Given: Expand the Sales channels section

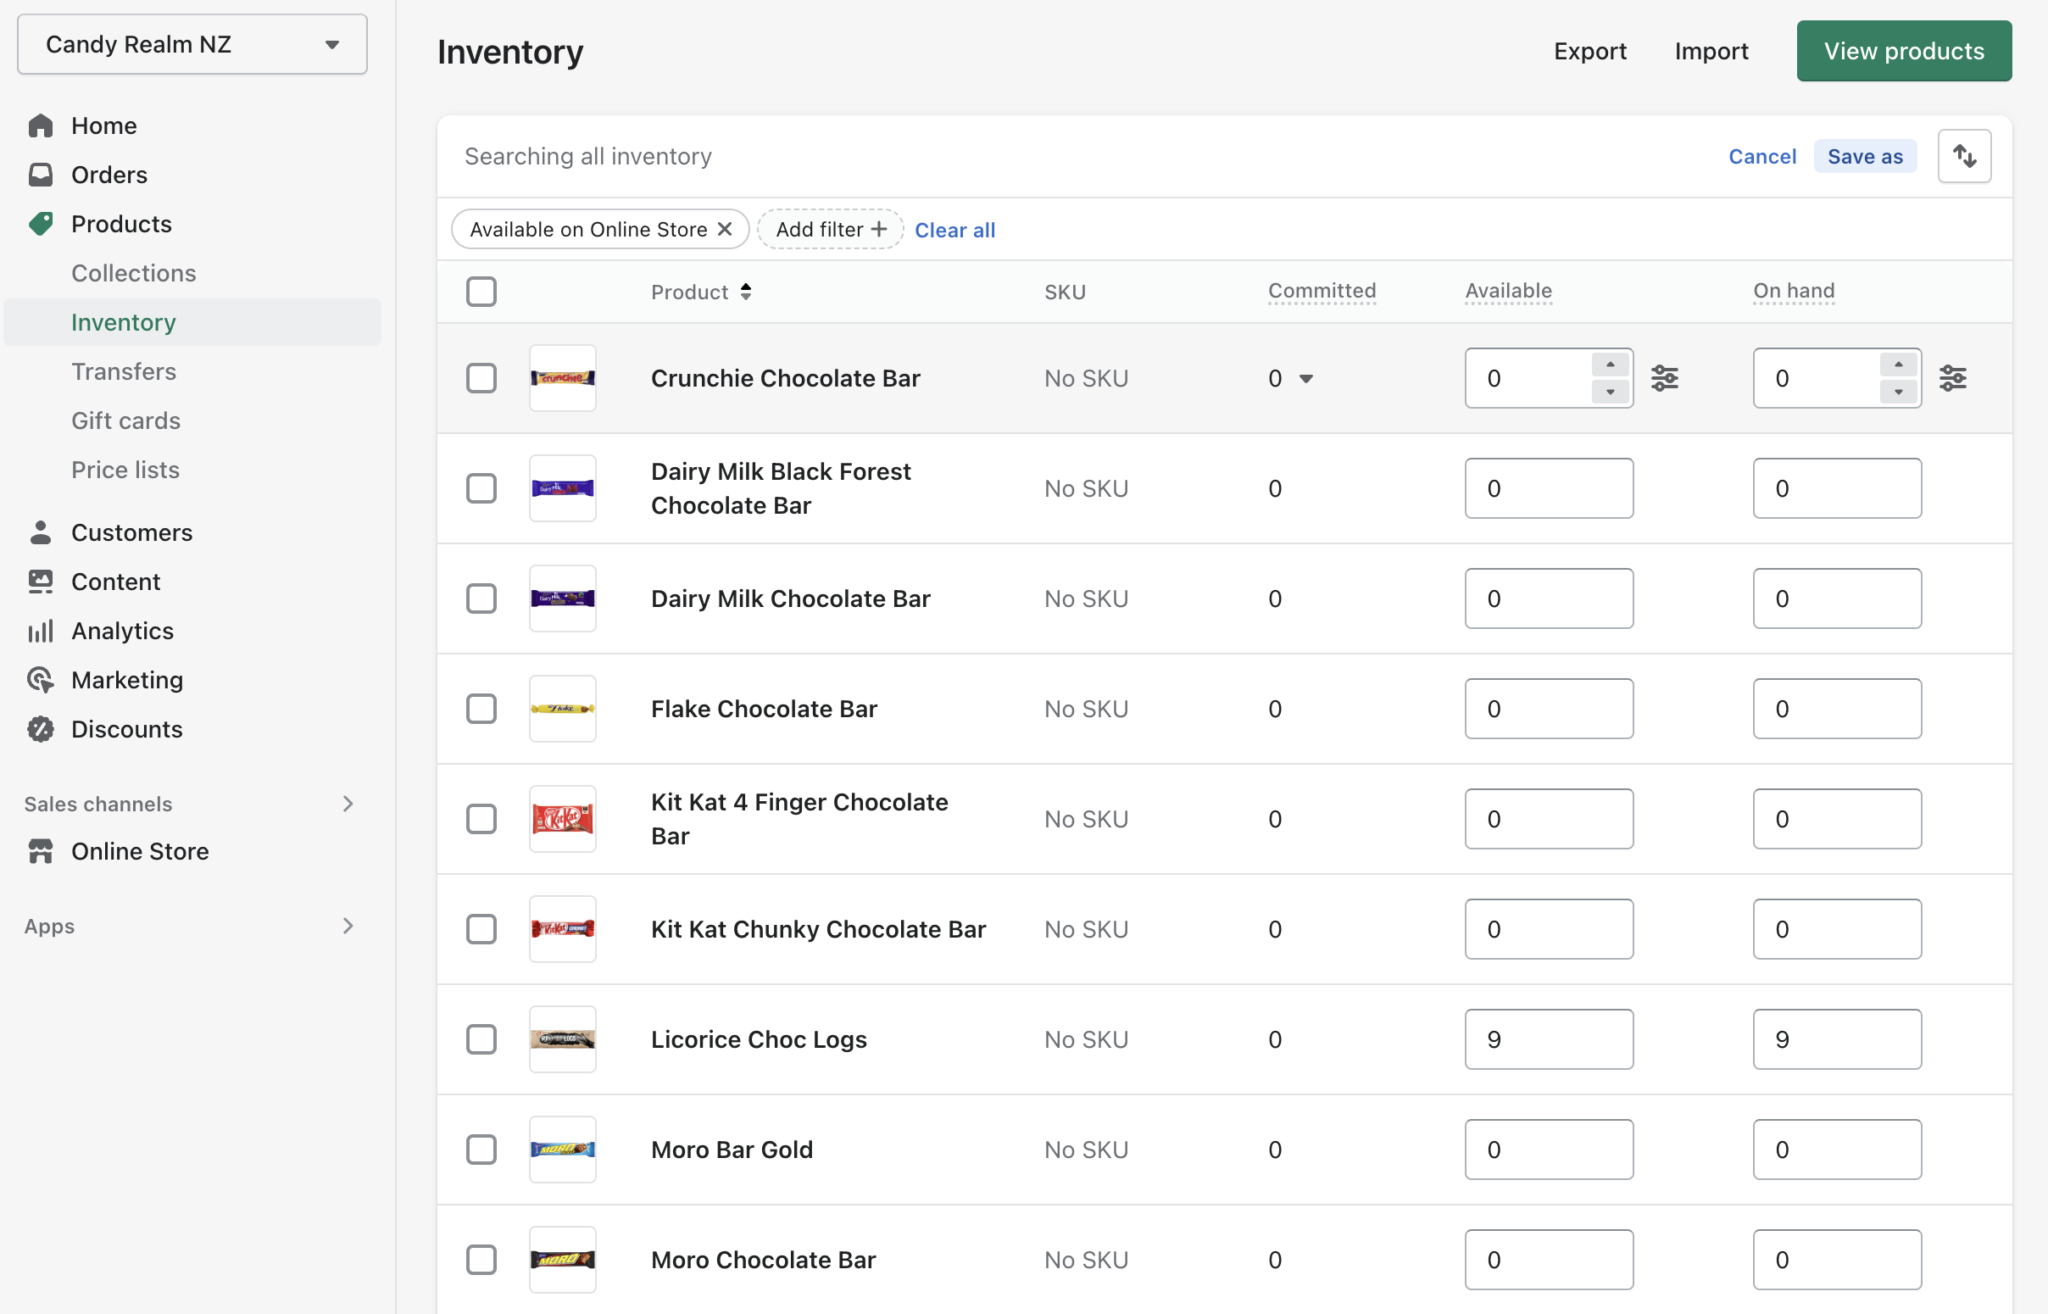Looking at the screenshot, I should (348, 803).
